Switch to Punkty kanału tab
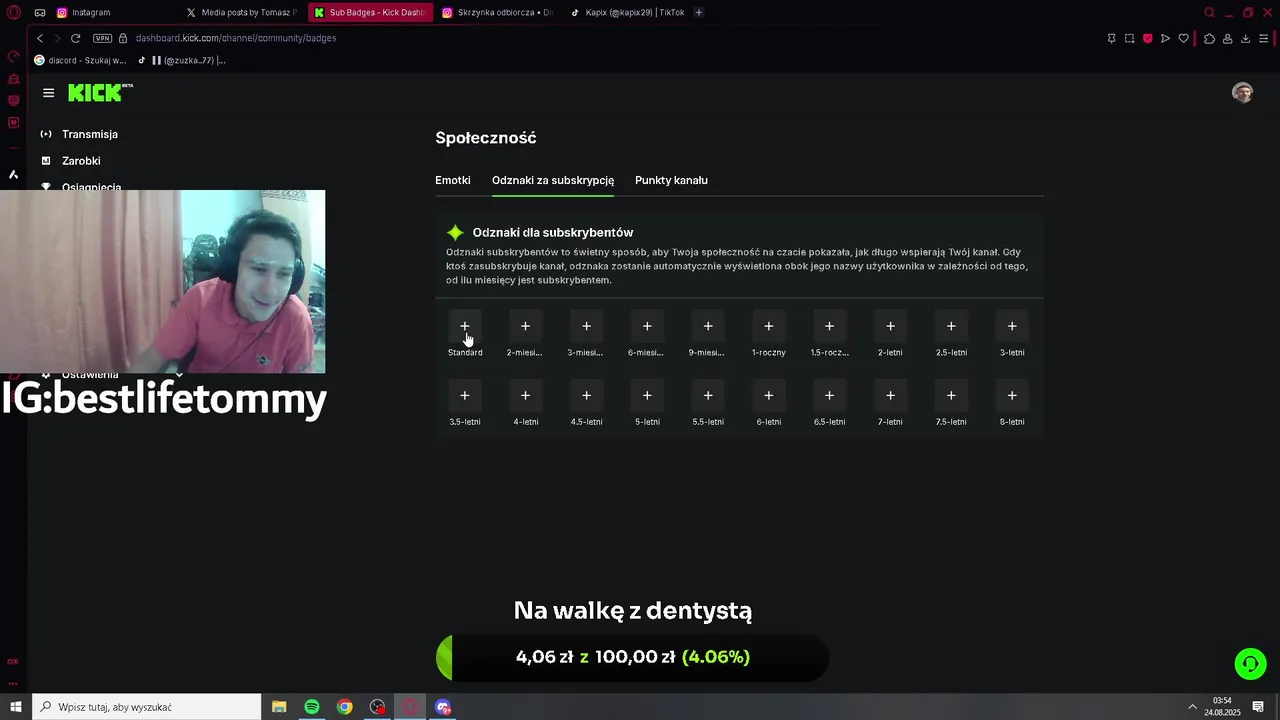The height and width of the screenshot is (720, 1280). 671,180
